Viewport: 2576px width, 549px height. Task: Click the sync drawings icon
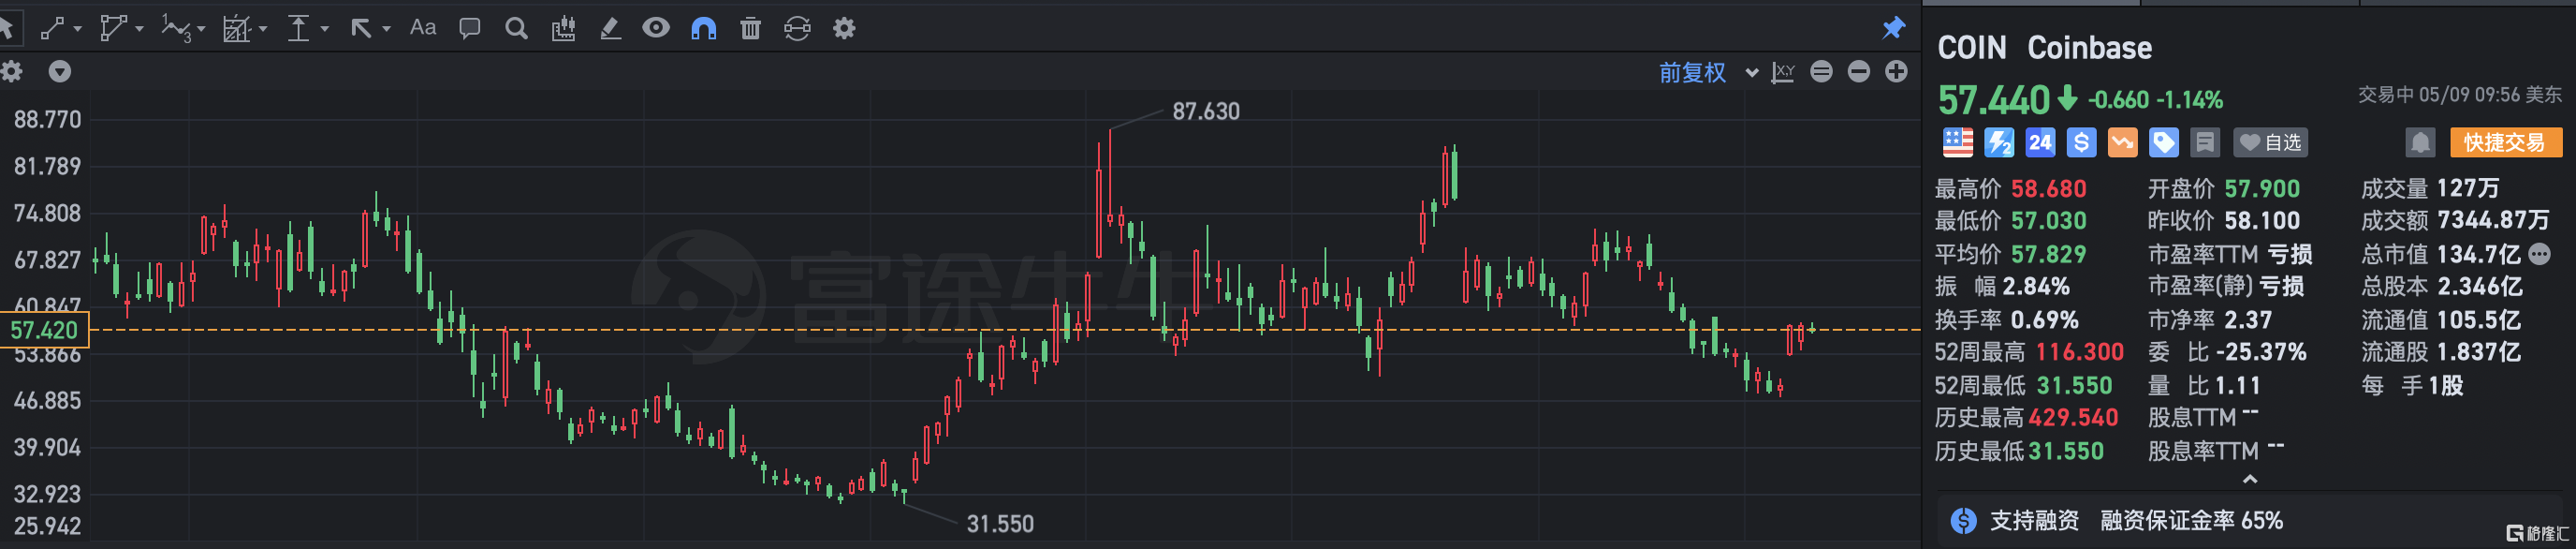pyautogui.click(x=797, y=28)
